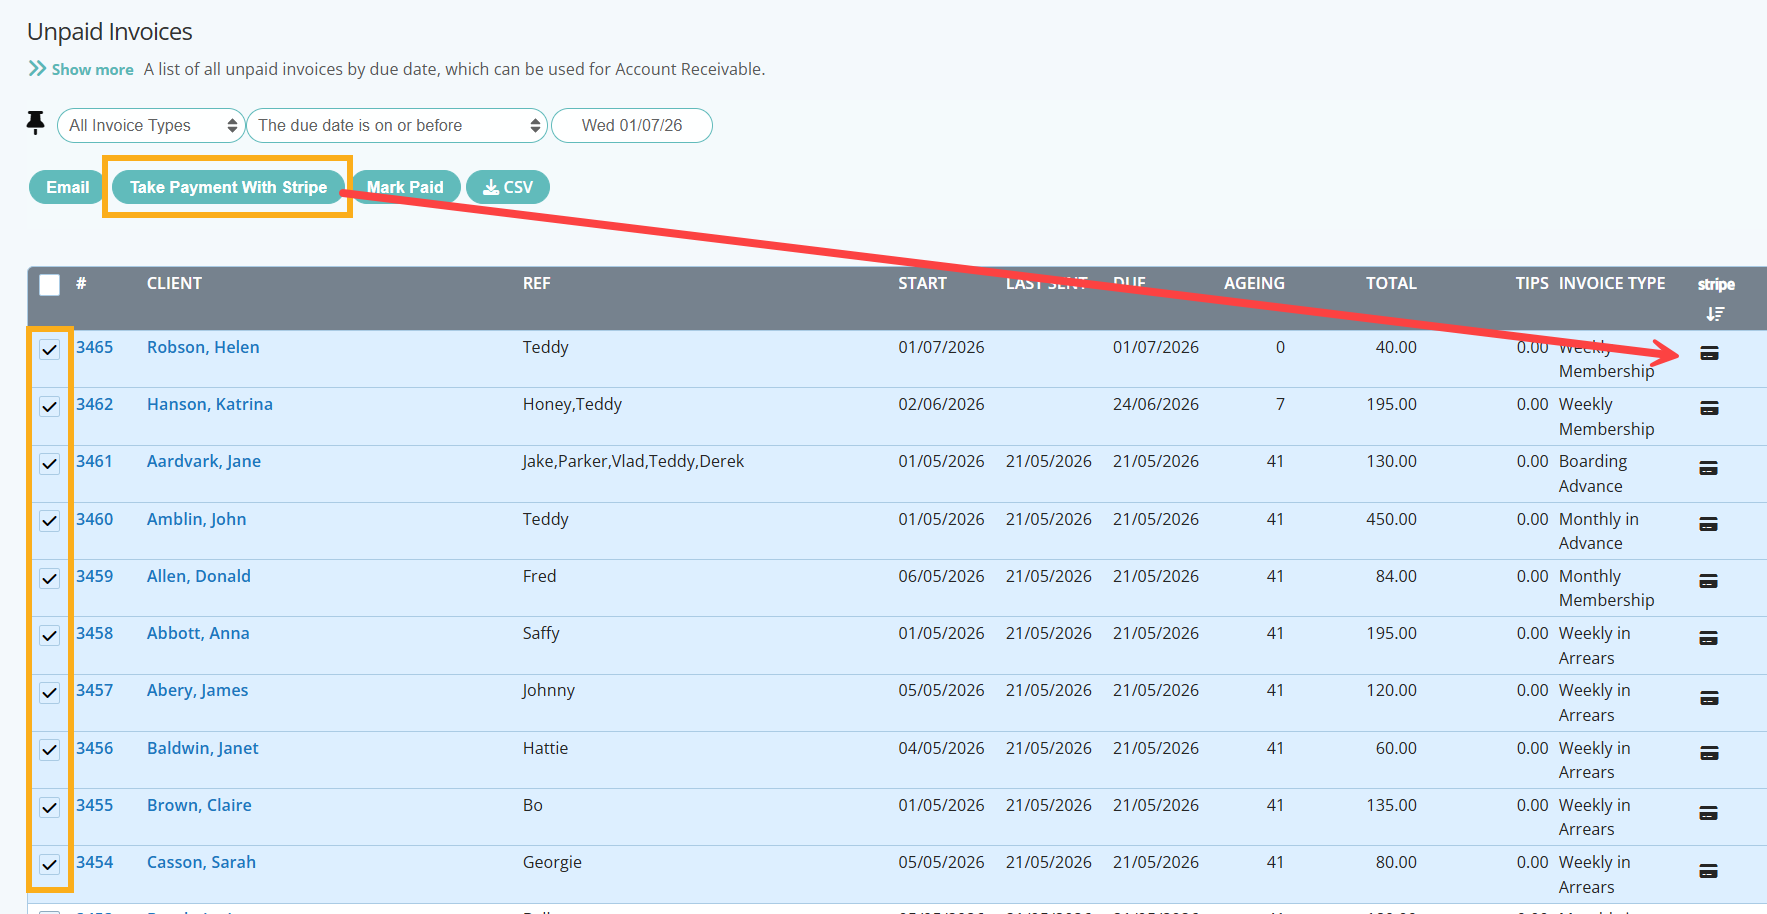Open invoice number 3460

point(95,519)
